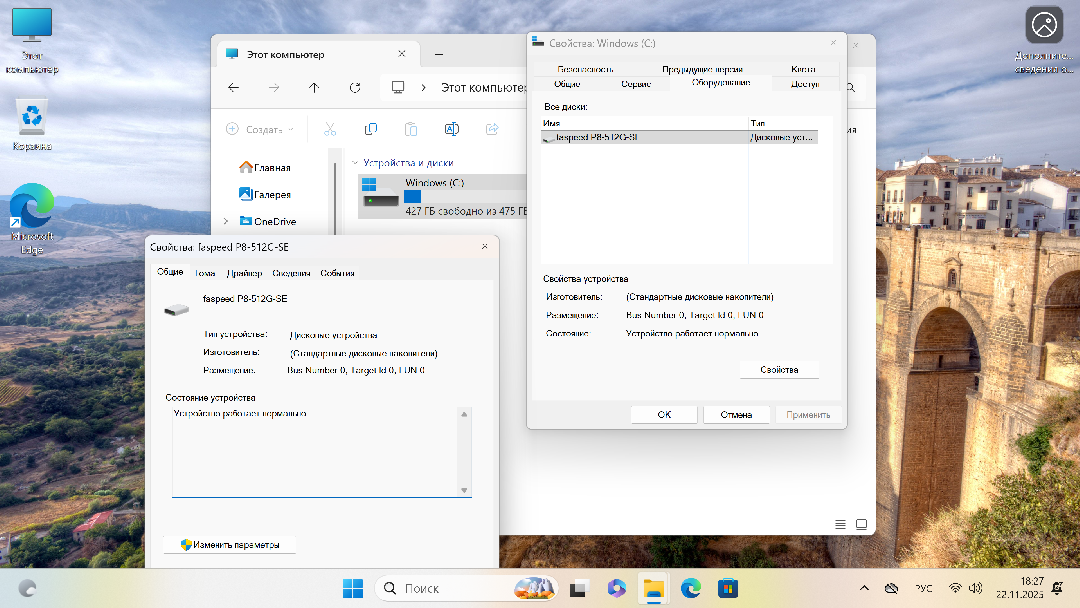Show hidden system tray icons chevron
The width and height of the screenshot is (1080, 608).
coord(864,588)
